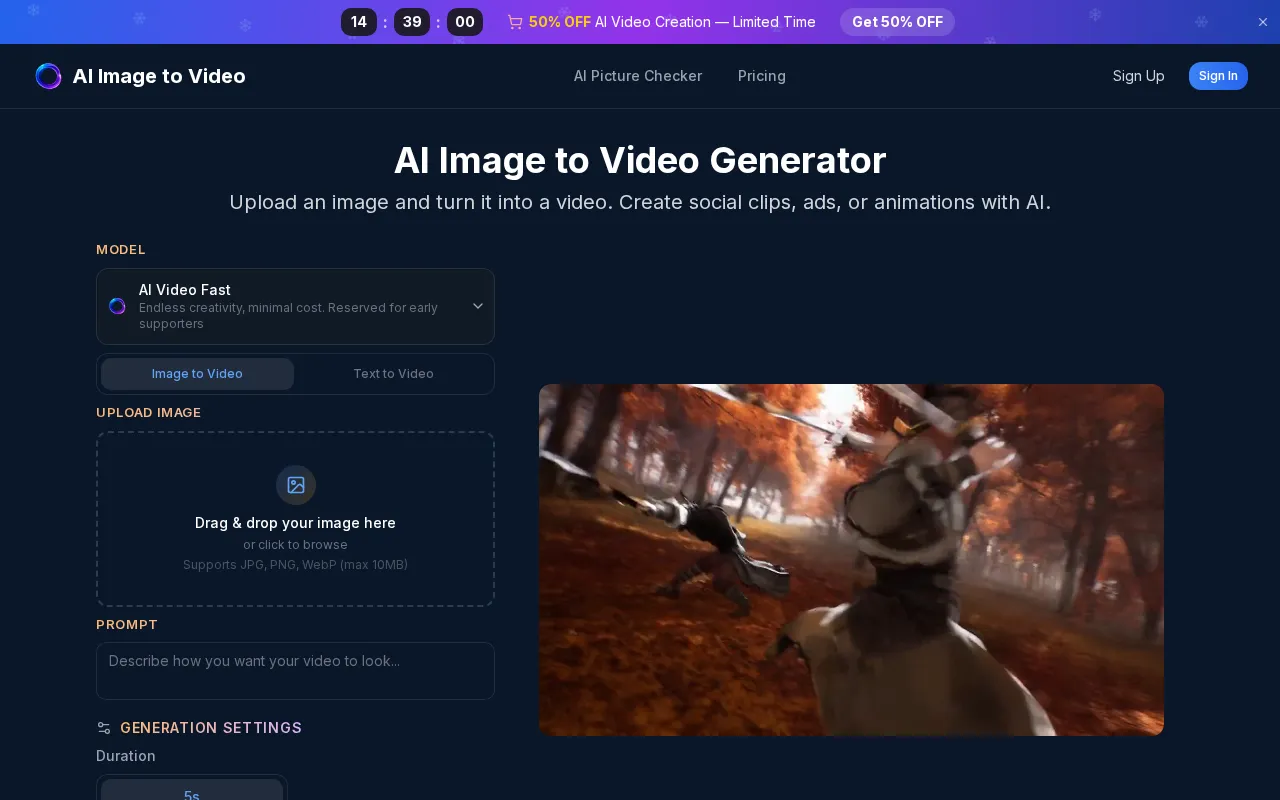
Task: Click the image upload icon
Action: point(296,485)
